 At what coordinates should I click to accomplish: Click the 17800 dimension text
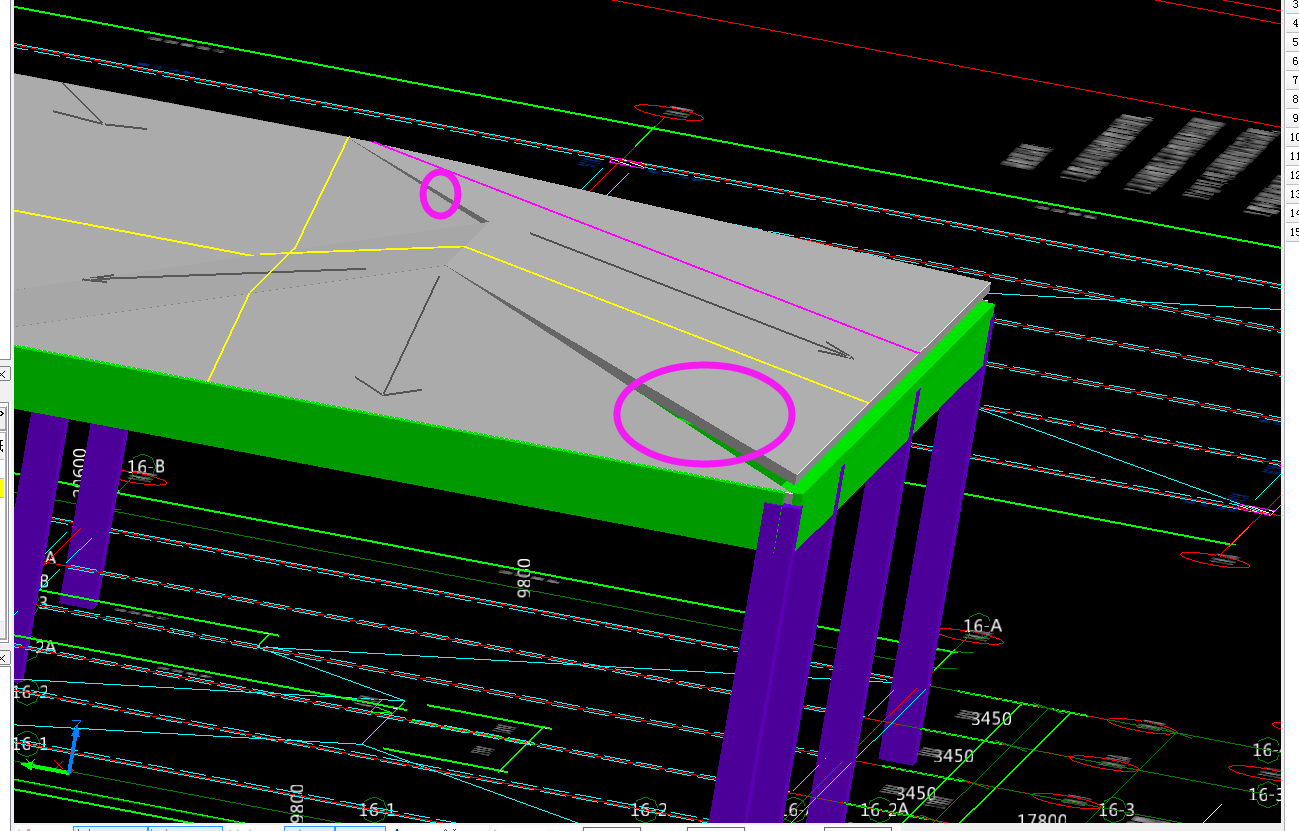pos(1042,821)
